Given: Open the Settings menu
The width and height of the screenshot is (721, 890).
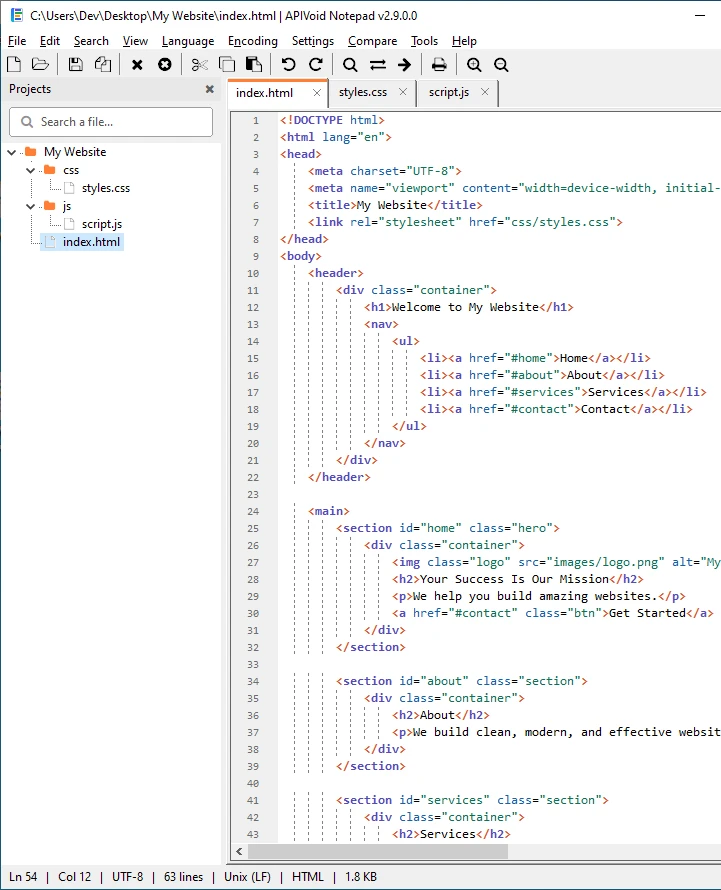Looking at the screenshot, I should tap(313, 41).
